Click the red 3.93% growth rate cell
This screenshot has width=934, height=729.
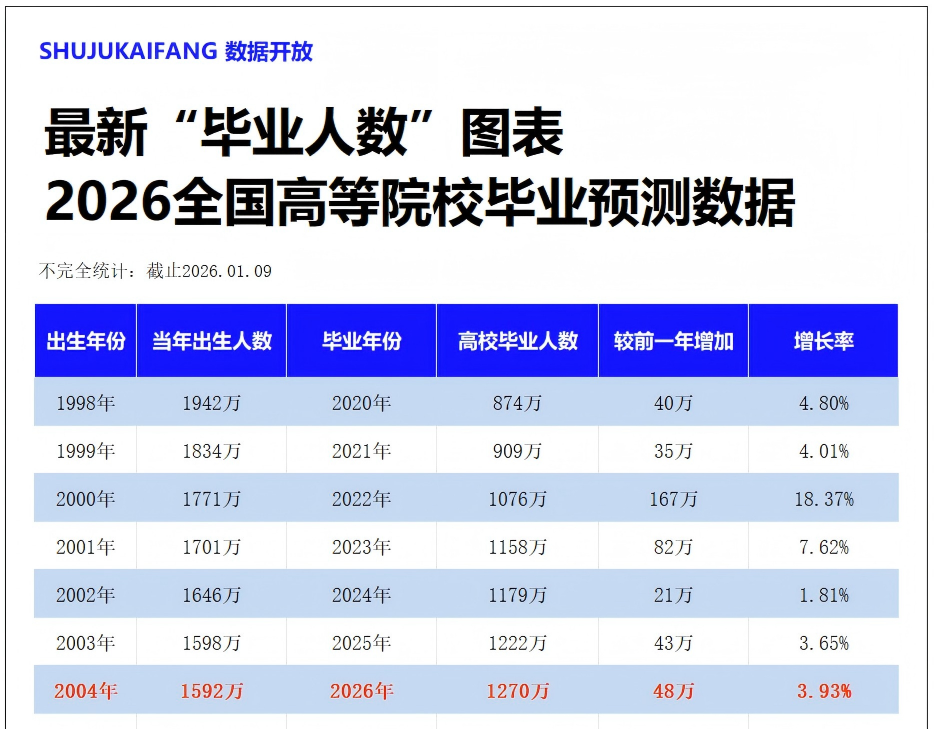824,691
